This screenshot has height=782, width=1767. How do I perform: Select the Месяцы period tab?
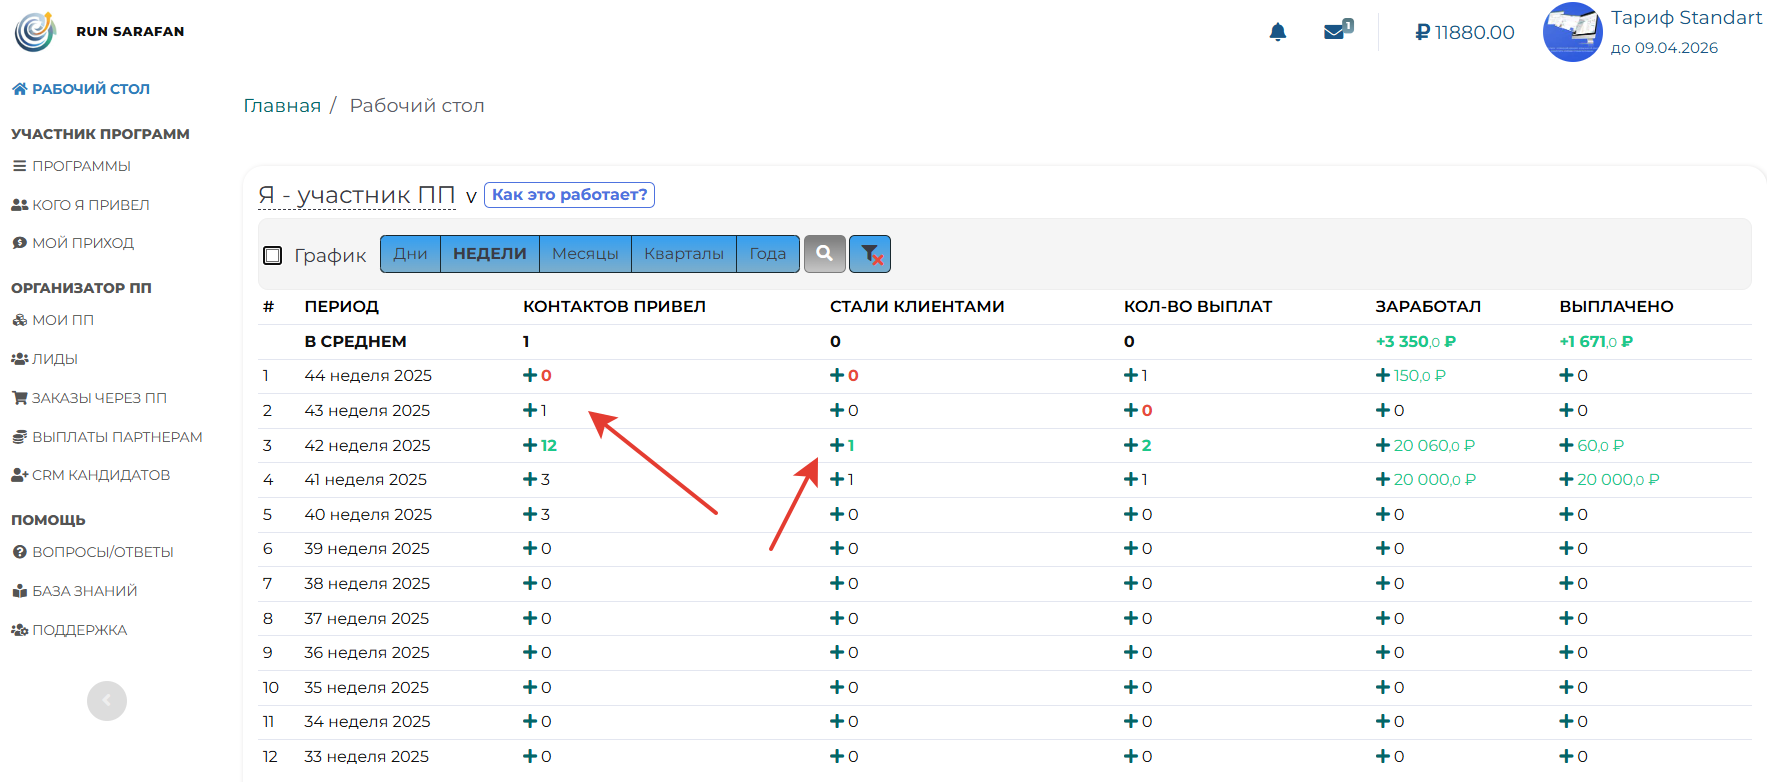(585, 254)
